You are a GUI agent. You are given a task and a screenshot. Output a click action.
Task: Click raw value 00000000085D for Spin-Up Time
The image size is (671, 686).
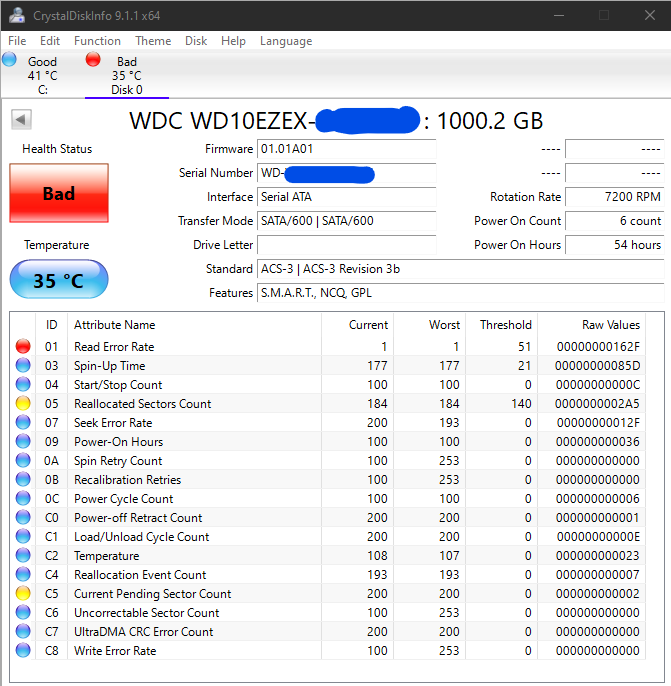pyautogui.click(x=597, y=365)
